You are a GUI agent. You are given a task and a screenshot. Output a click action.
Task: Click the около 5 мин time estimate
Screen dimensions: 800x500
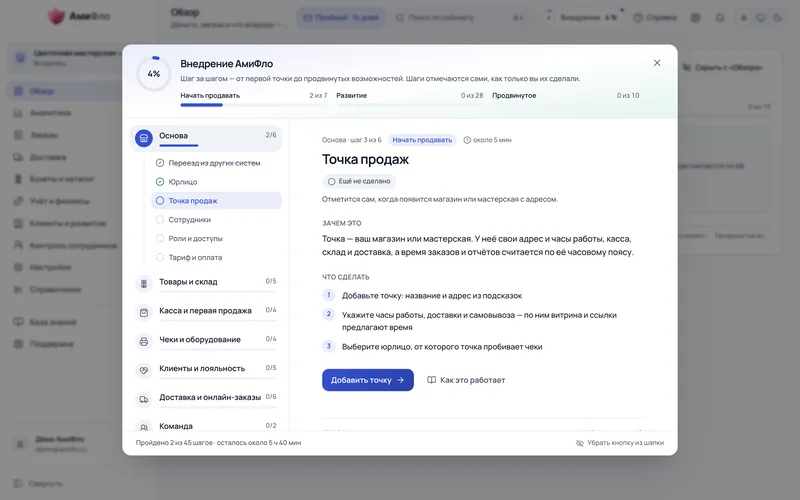pyautogui.click(x=487, y=140)
